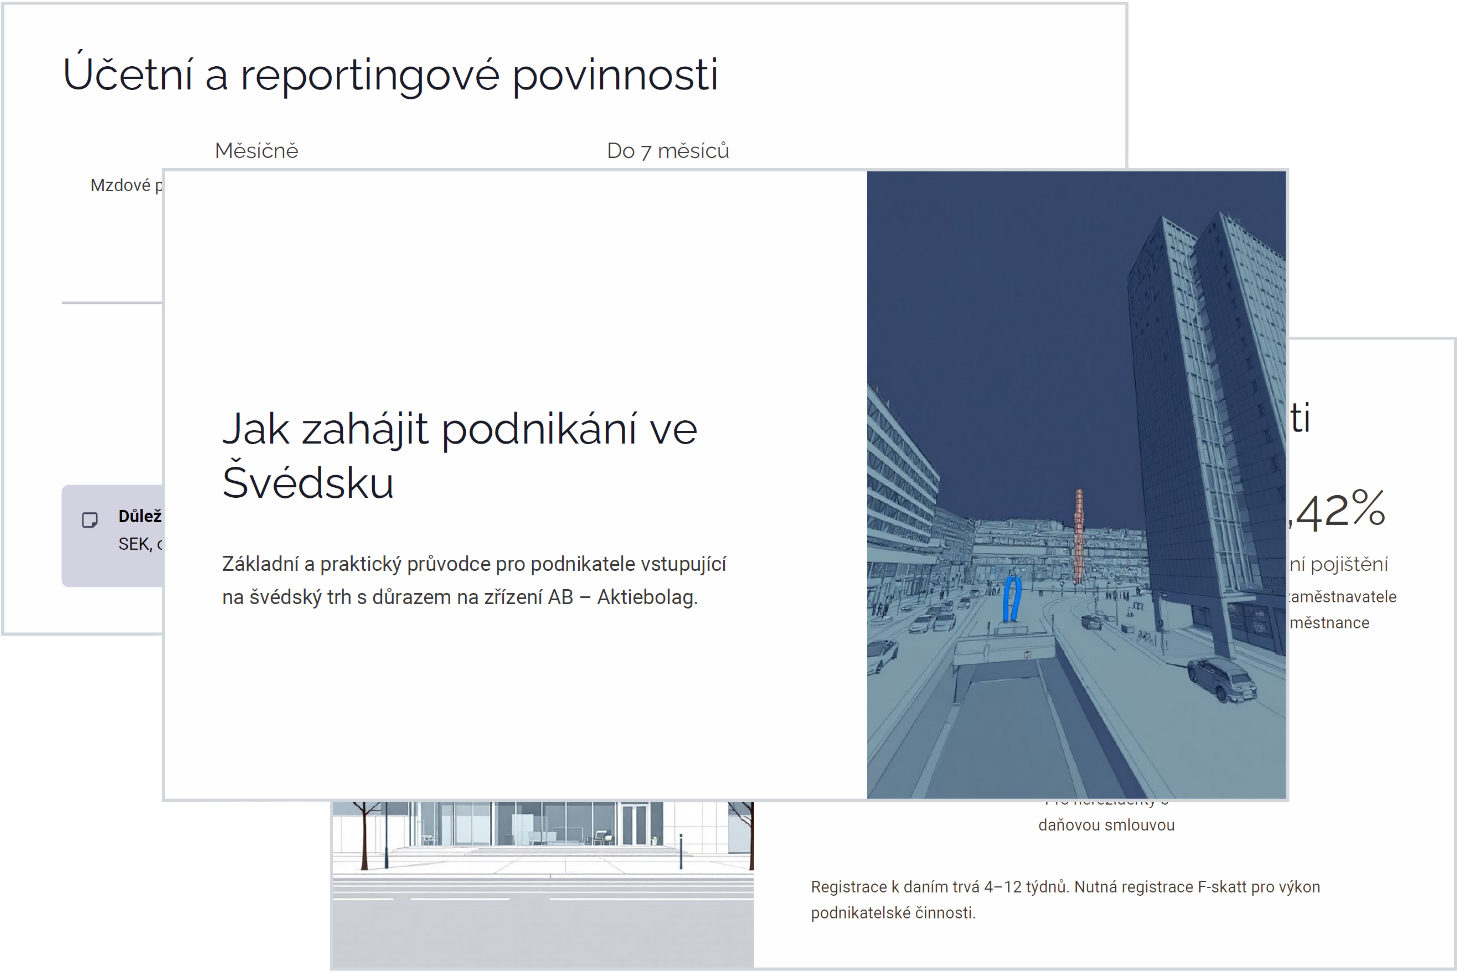The height and width of the screenshot is (972, 1457).
Task: Click the parked car beside the tall building
Action: [1221, 679]
